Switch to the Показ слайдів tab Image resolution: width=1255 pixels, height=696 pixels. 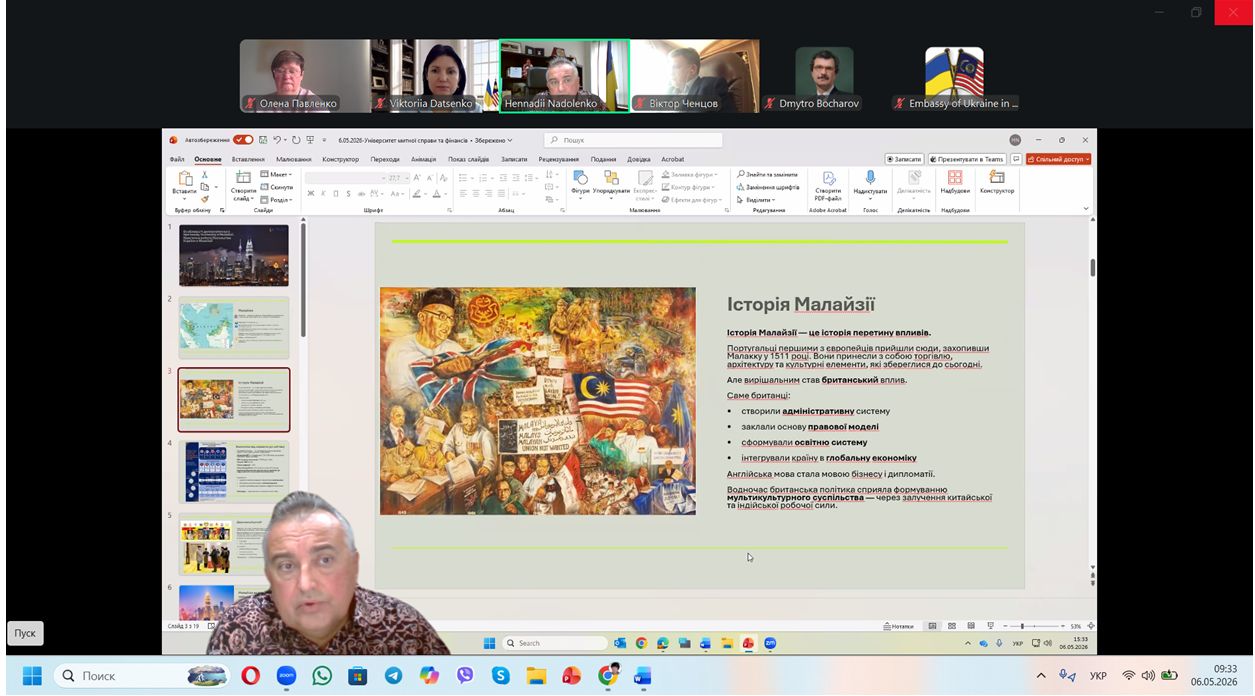coord(469,159)
